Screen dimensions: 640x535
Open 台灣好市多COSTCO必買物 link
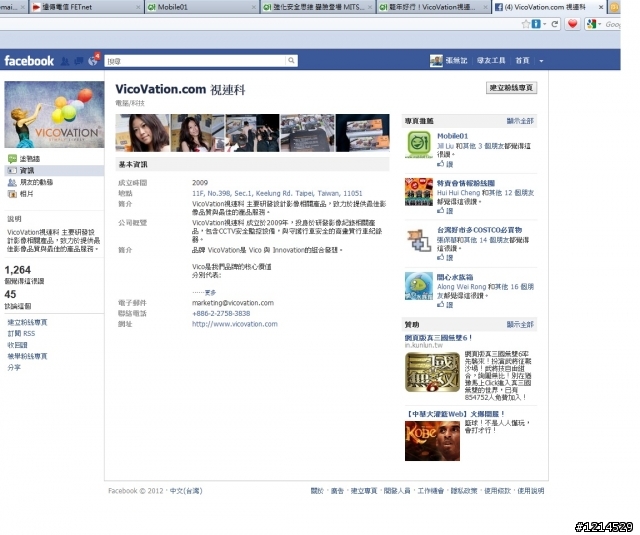click(479, 230)
